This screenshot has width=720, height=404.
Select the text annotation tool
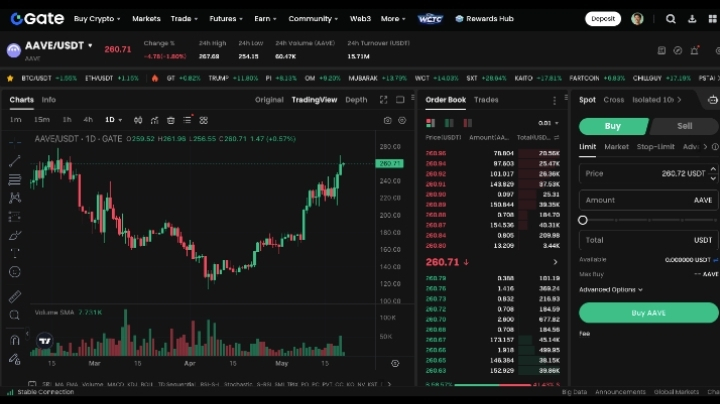pyautogui.click(x=15, y=253)
